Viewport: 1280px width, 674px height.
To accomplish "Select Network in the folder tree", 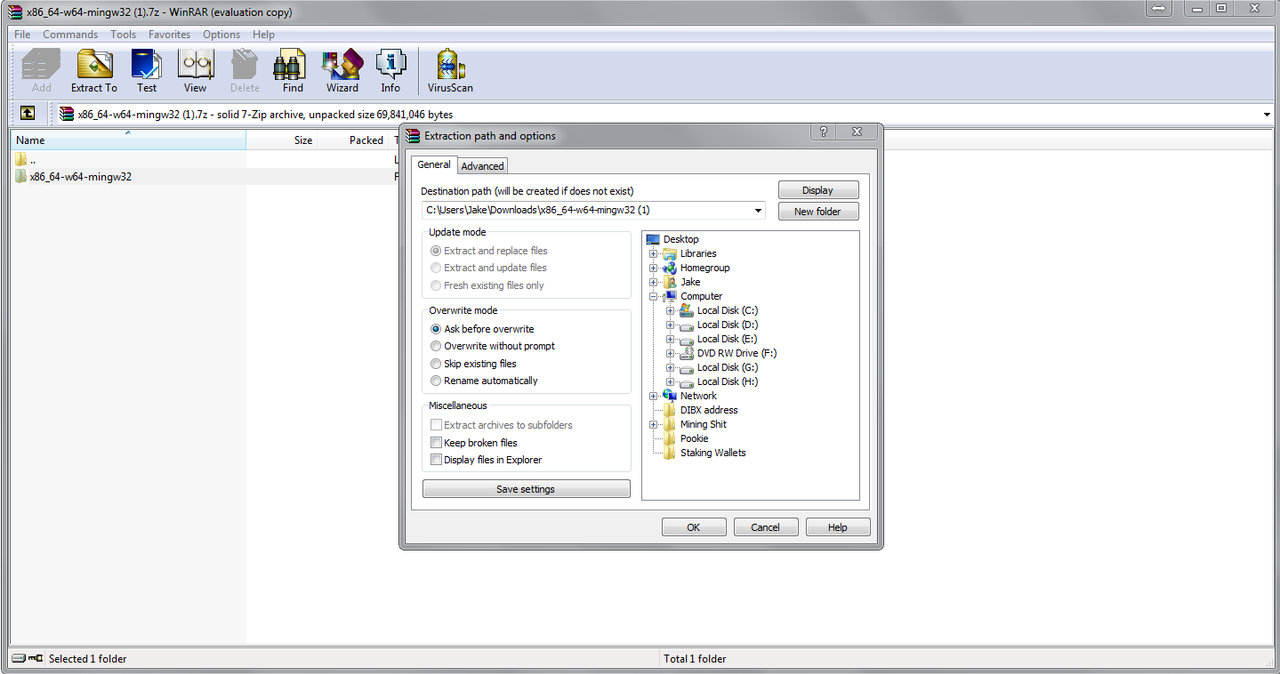I will pos(698,396).
